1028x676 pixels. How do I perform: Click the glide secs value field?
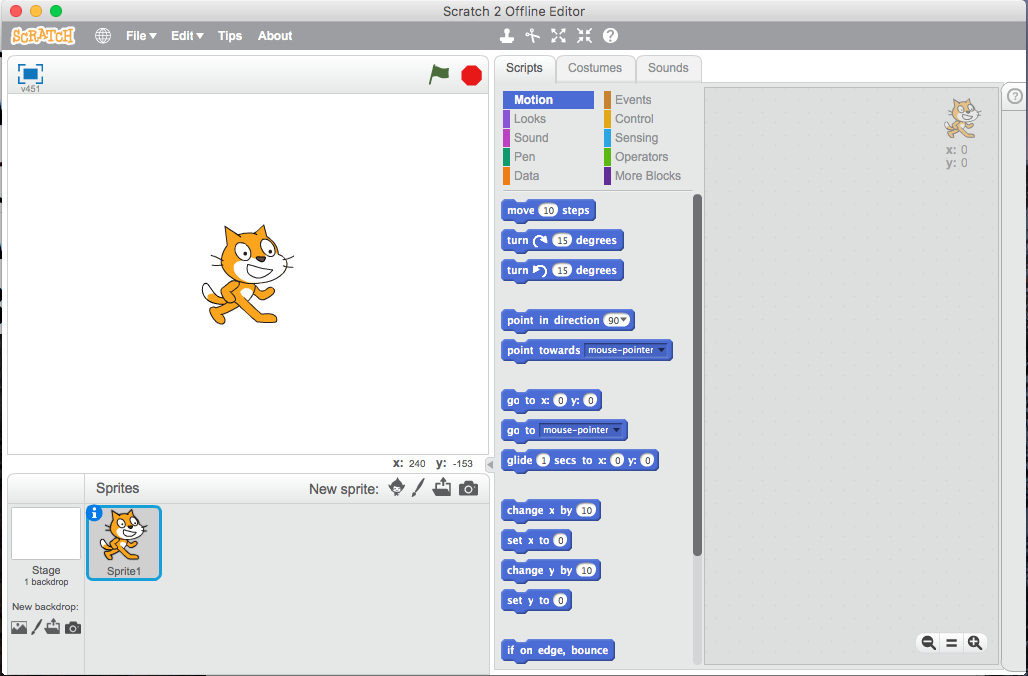click(543, 460)
